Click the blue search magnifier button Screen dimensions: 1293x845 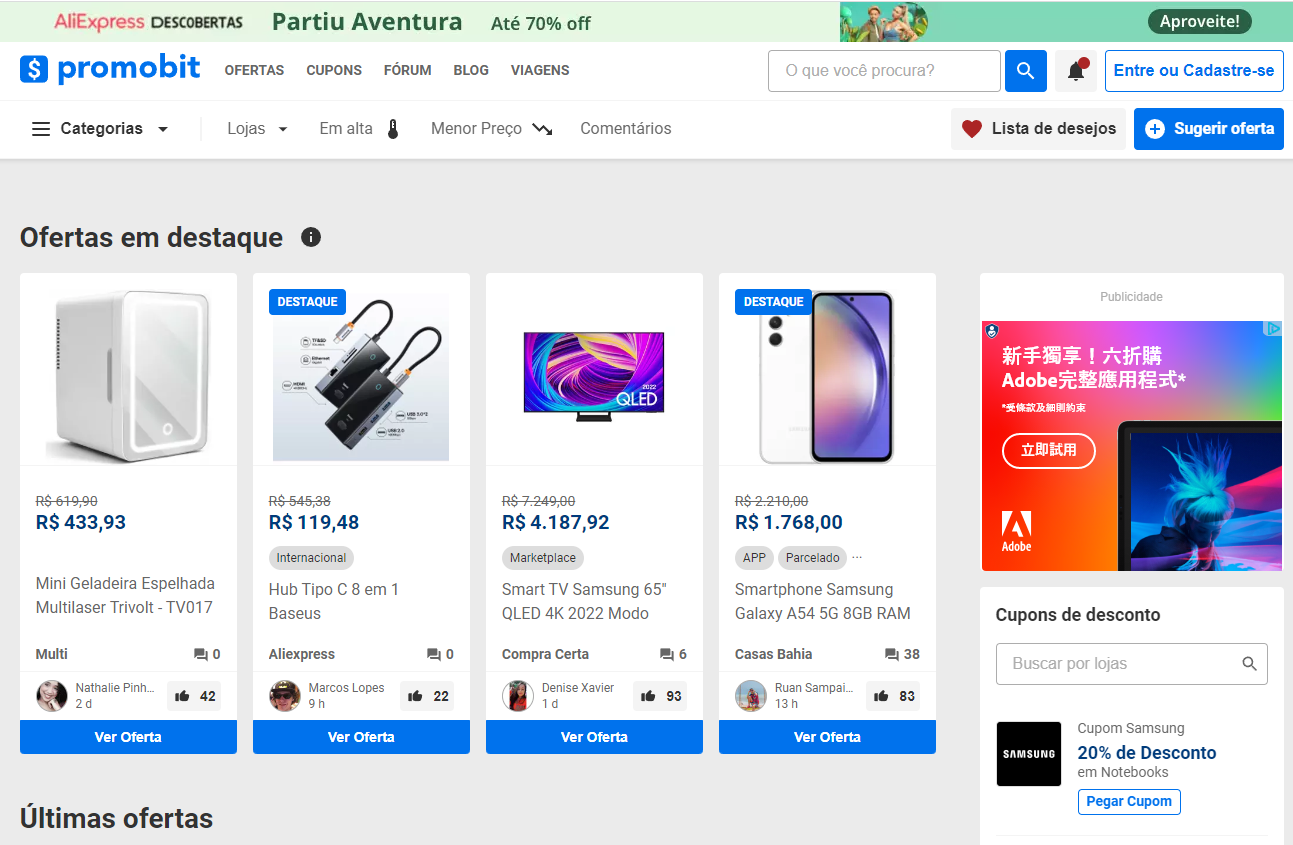pos(1025,71)
